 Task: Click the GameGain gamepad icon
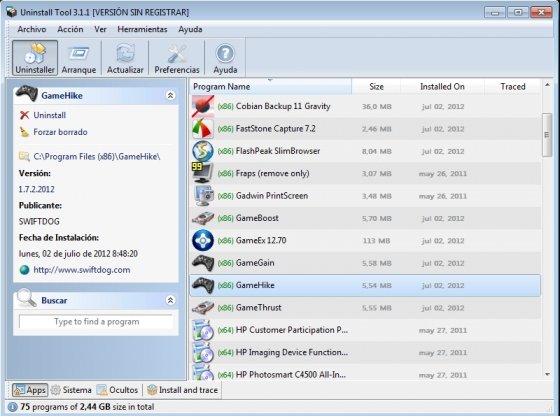(x=203, y=263)
